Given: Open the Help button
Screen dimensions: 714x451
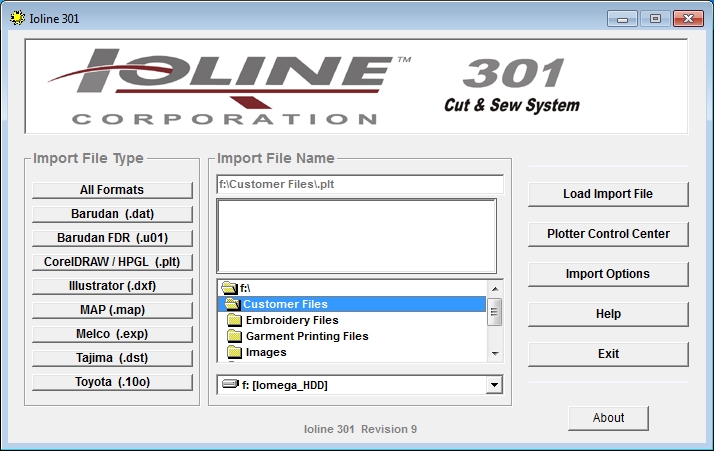Looking at the screenshot, I should 608,314.
